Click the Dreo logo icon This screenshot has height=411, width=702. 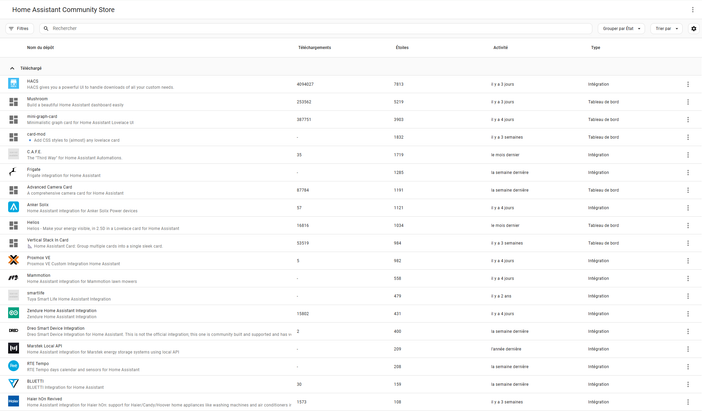pyautogui.click(x=13, y=330)
